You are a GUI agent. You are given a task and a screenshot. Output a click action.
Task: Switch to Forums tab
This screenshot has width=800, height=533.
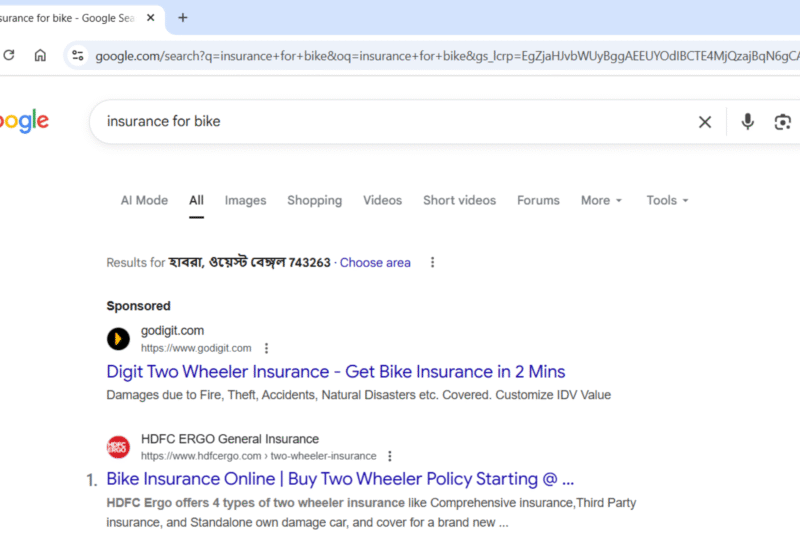point(538,200)
